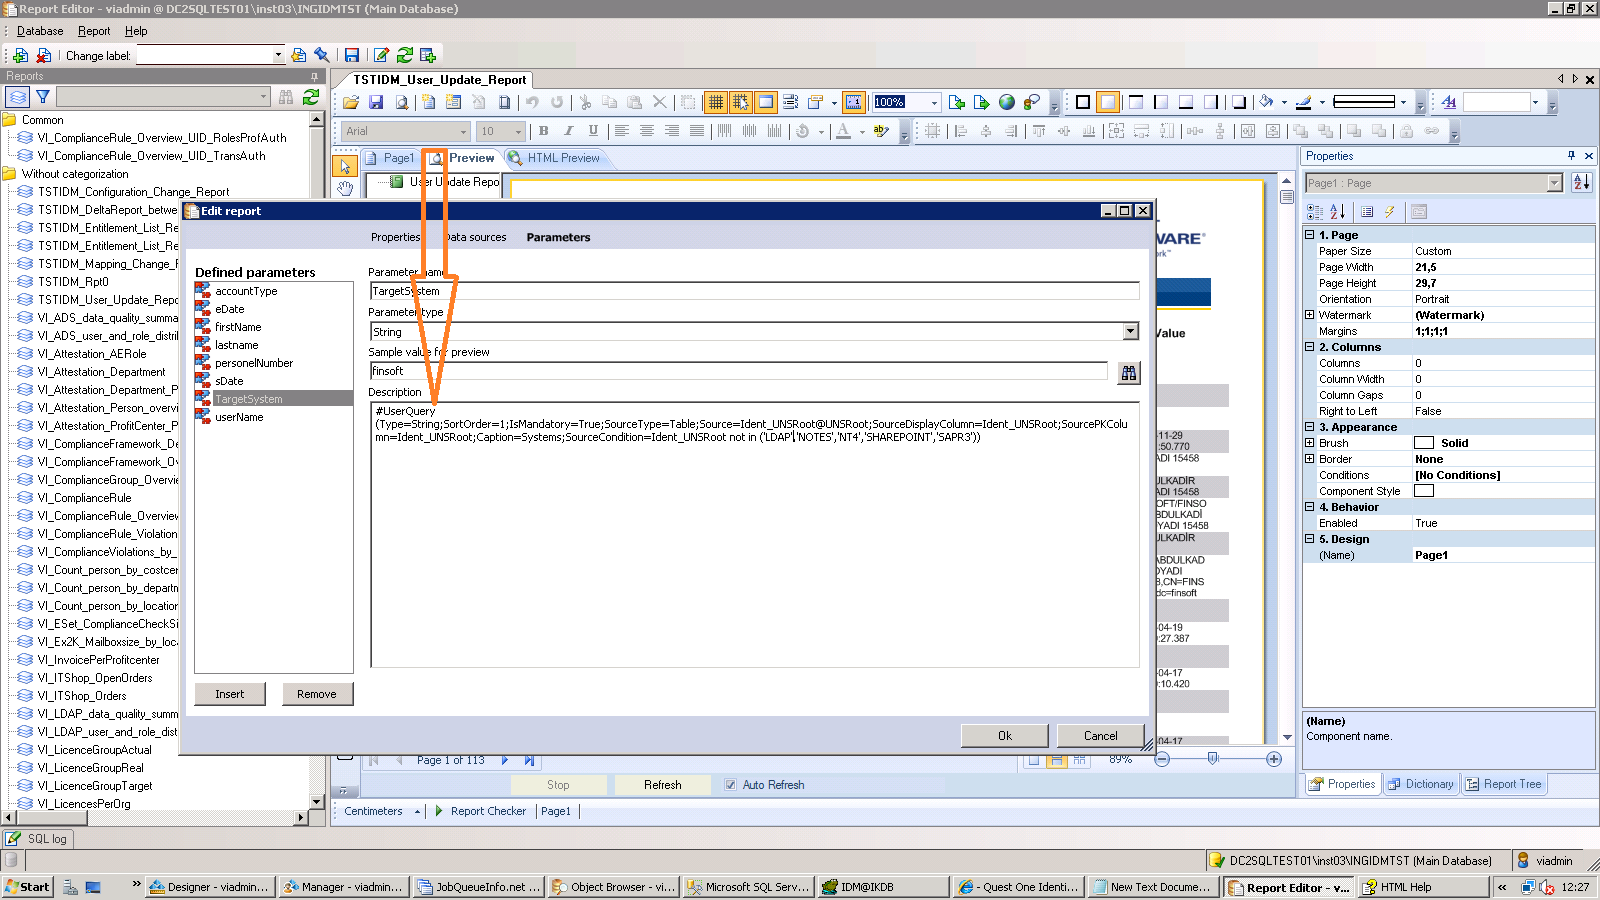1600x900 pixels.
Task: Refresh the Reports list with green arrows icon
Action: click(x=311, y=97)
